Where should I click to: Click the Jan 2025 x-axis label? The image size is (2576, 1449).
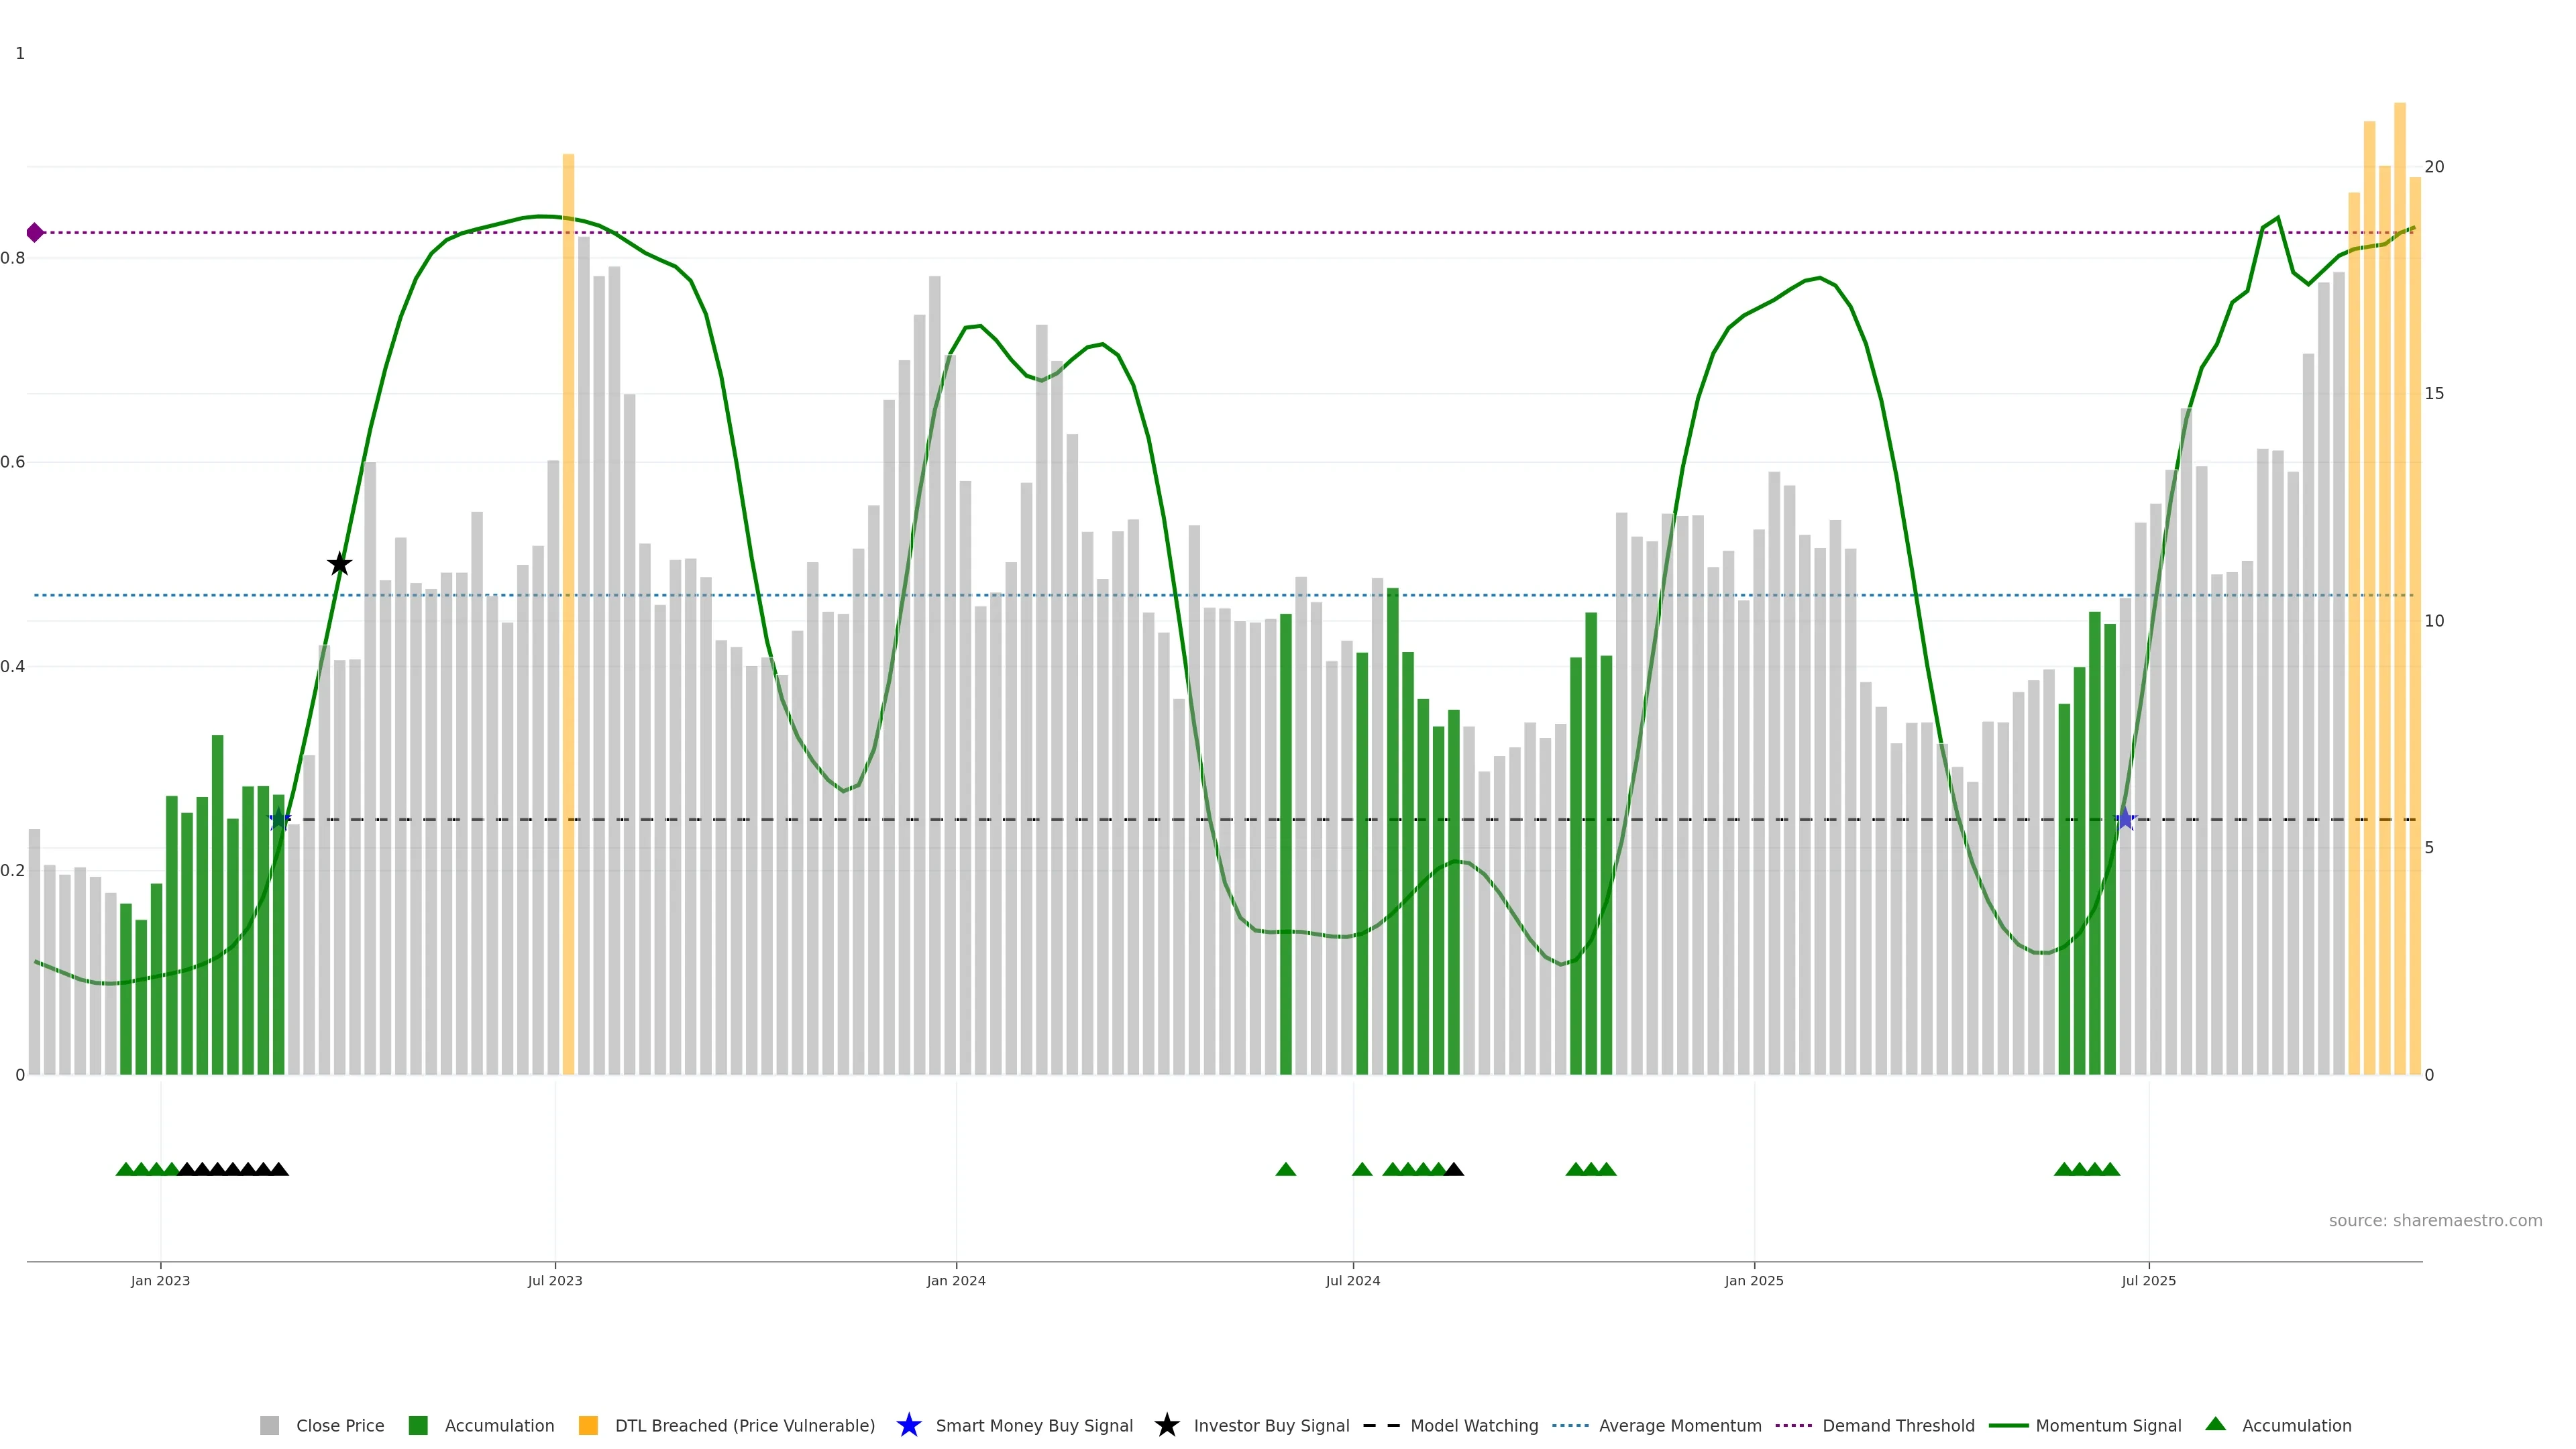coord(1754,1280)
